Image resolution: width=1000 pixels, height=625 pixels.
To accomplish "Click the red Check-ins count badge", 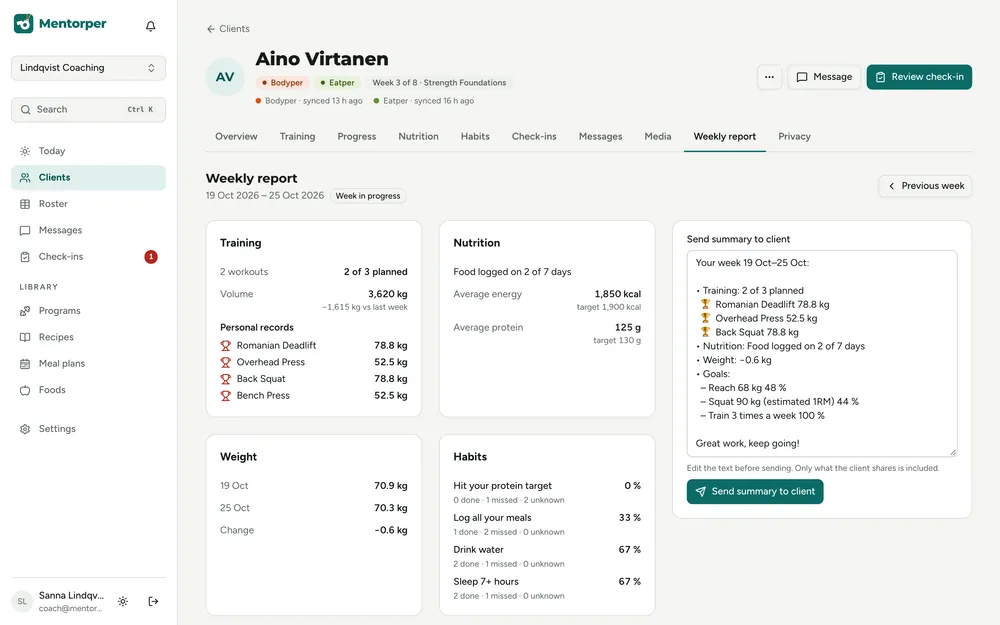I will pos(151,257).
